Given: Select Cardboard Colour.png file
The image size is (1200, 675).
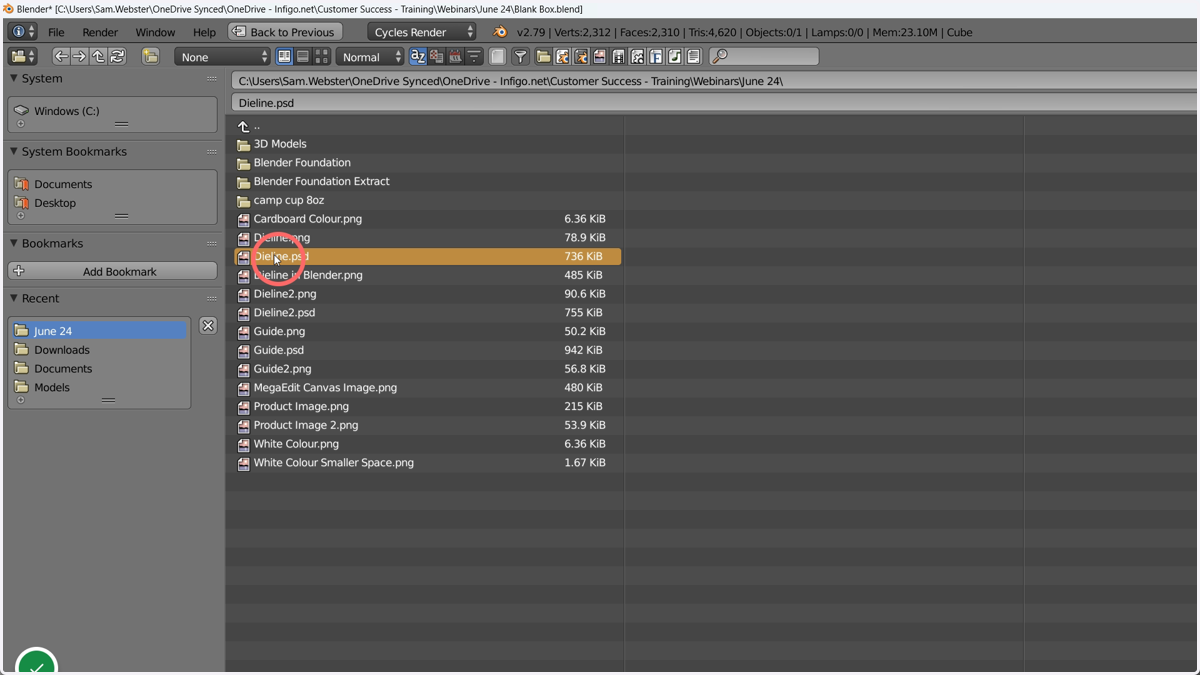Looking at the screenshot, I should [x=428, y=219].
